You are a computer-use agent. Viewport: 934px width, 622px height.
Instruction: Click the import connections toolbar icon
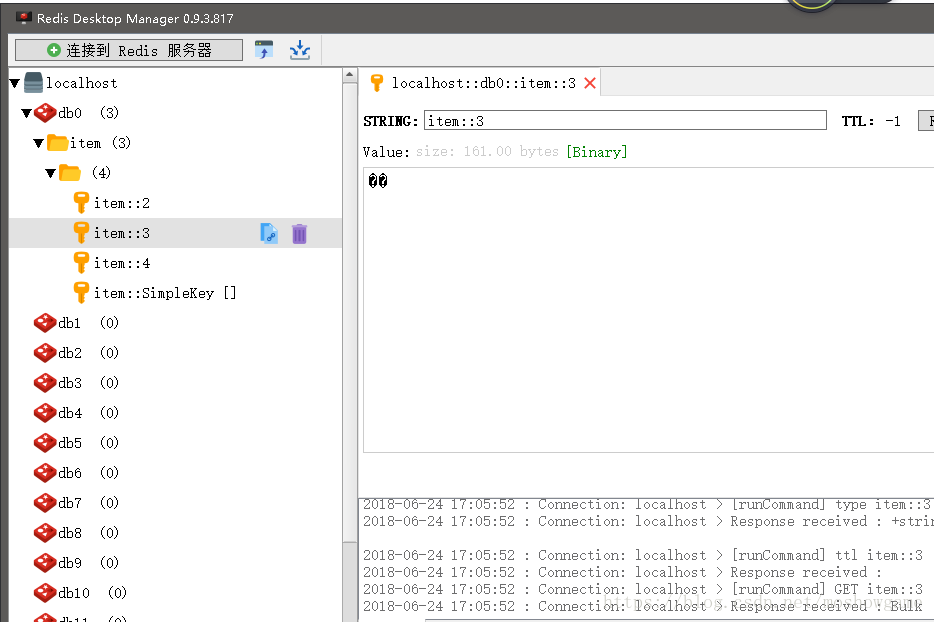264,49
